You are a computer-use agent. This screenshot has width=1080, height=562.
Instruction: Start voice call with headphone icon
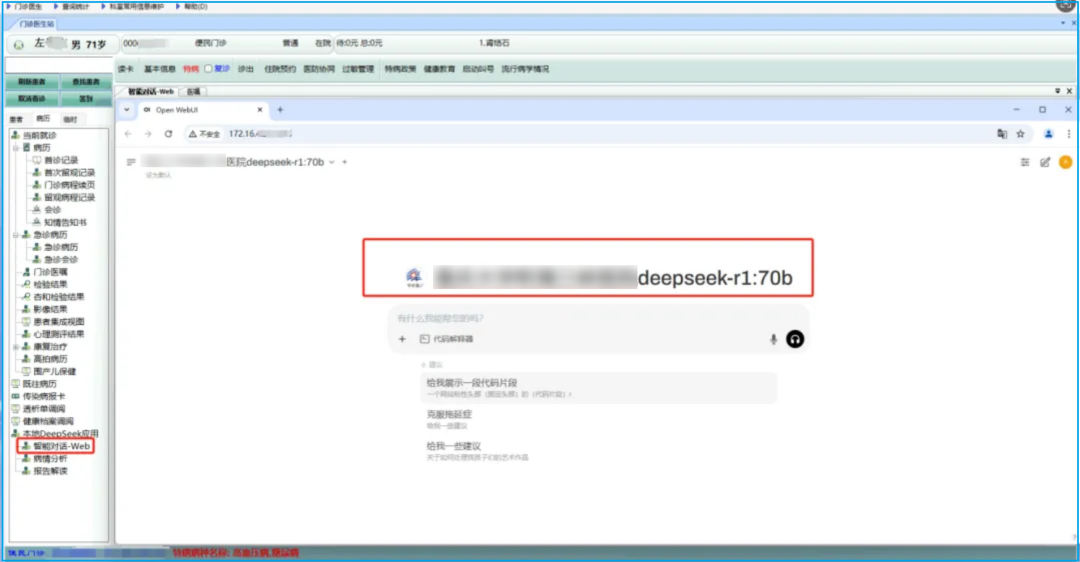click(x=795, y=339)
